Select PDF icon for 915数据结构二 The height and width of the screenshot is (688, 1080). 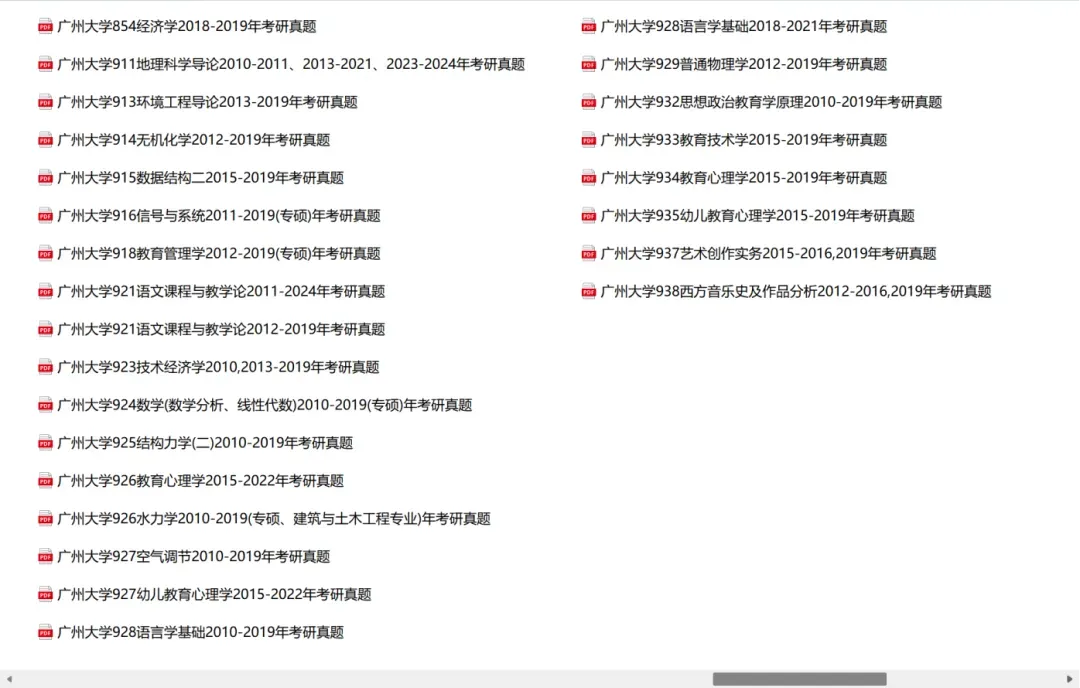pyautogui.click(x=45, y=178)
